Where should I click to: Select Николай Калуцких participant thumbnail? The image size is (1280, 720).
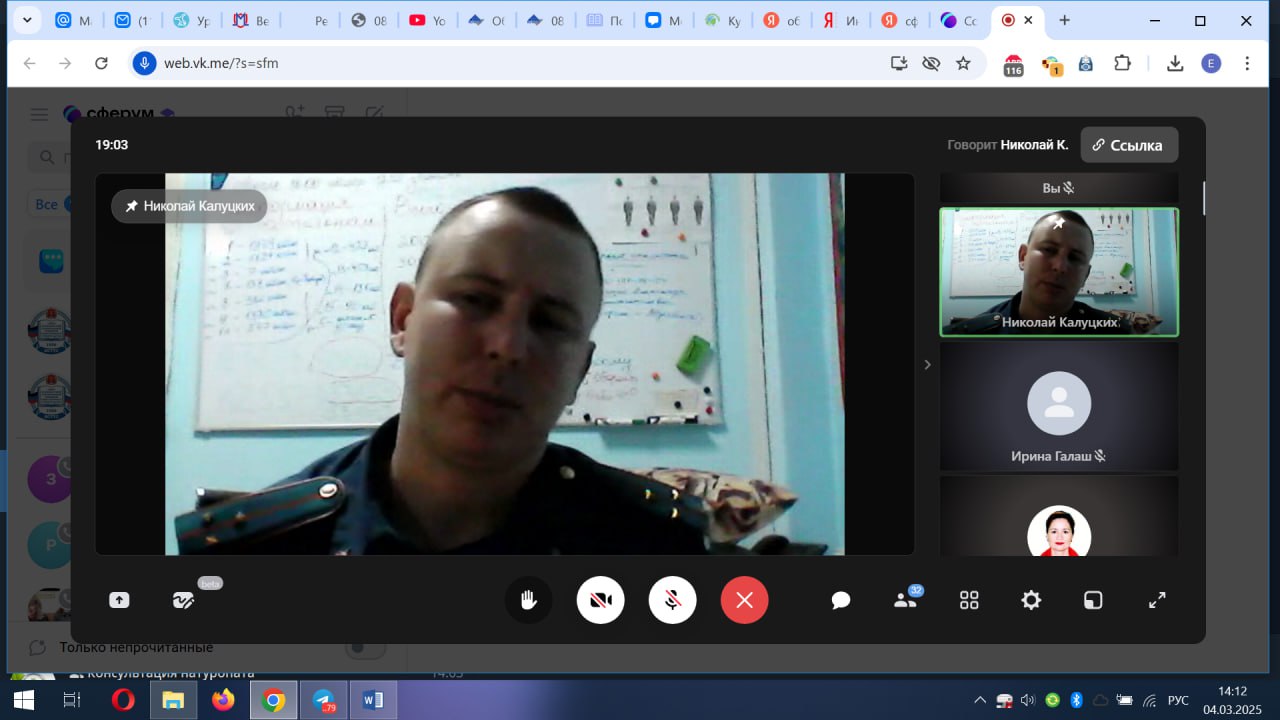click(1058, 272)
